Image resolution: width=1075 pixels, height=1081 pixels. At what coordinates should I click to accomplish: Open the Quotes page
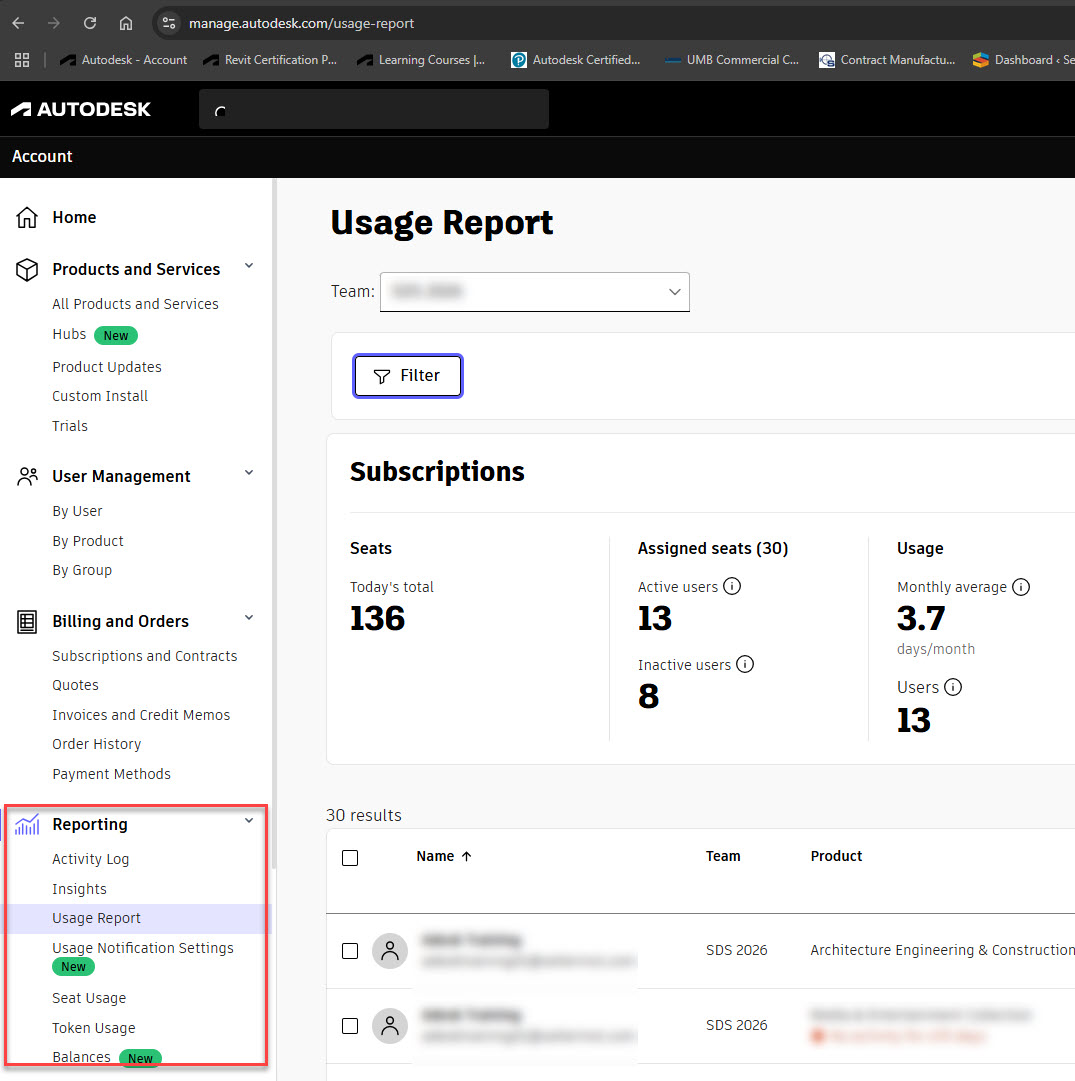(x=75, y=685)
